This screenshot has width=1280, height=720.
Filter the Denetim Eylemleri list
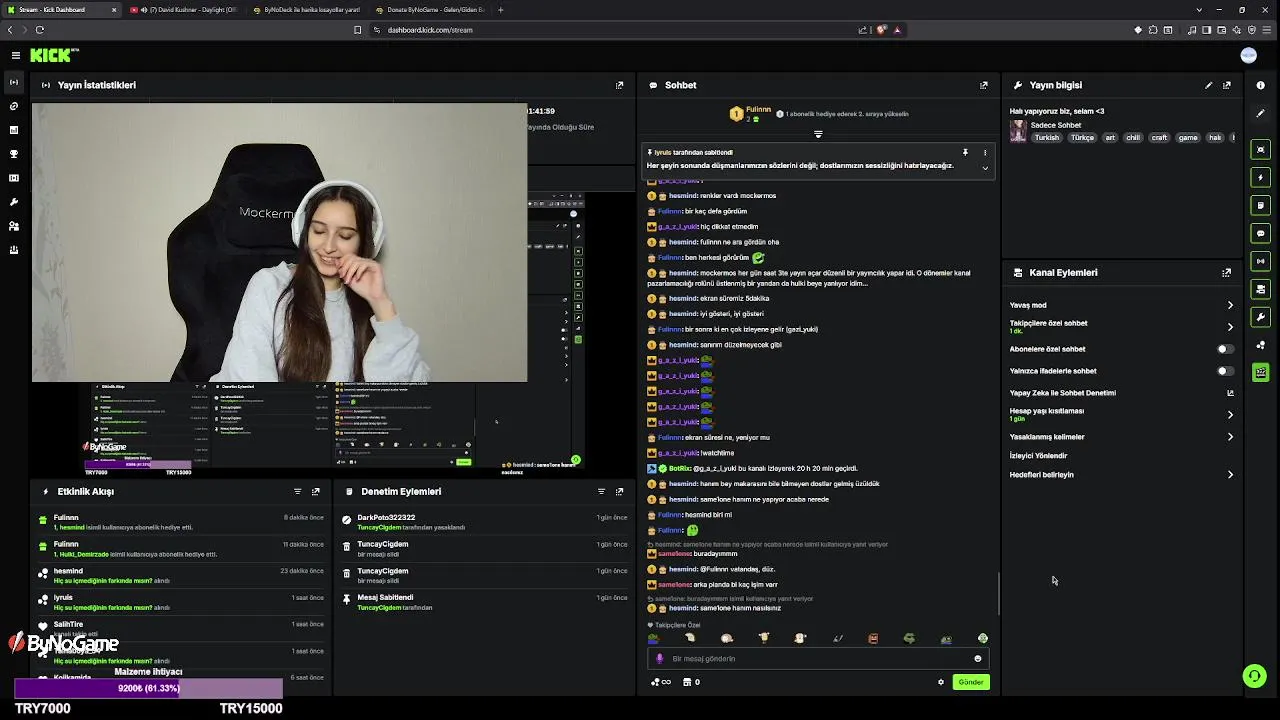click(601, 491)
